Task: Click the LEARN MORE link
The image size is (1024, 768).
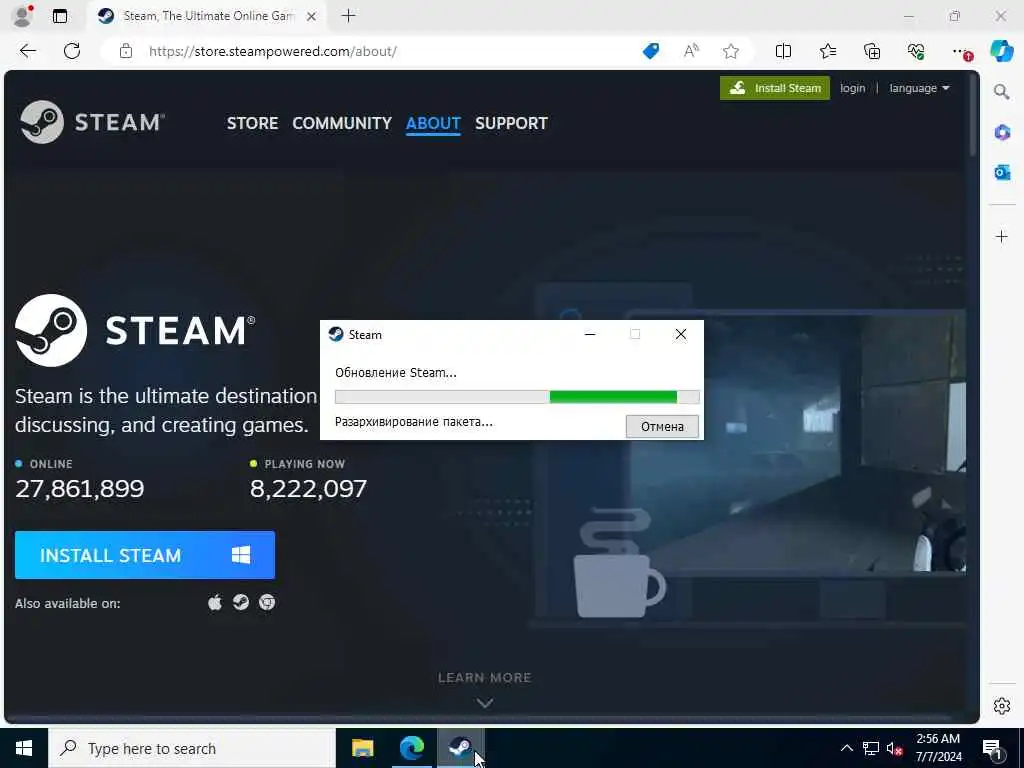Action: 485,678
